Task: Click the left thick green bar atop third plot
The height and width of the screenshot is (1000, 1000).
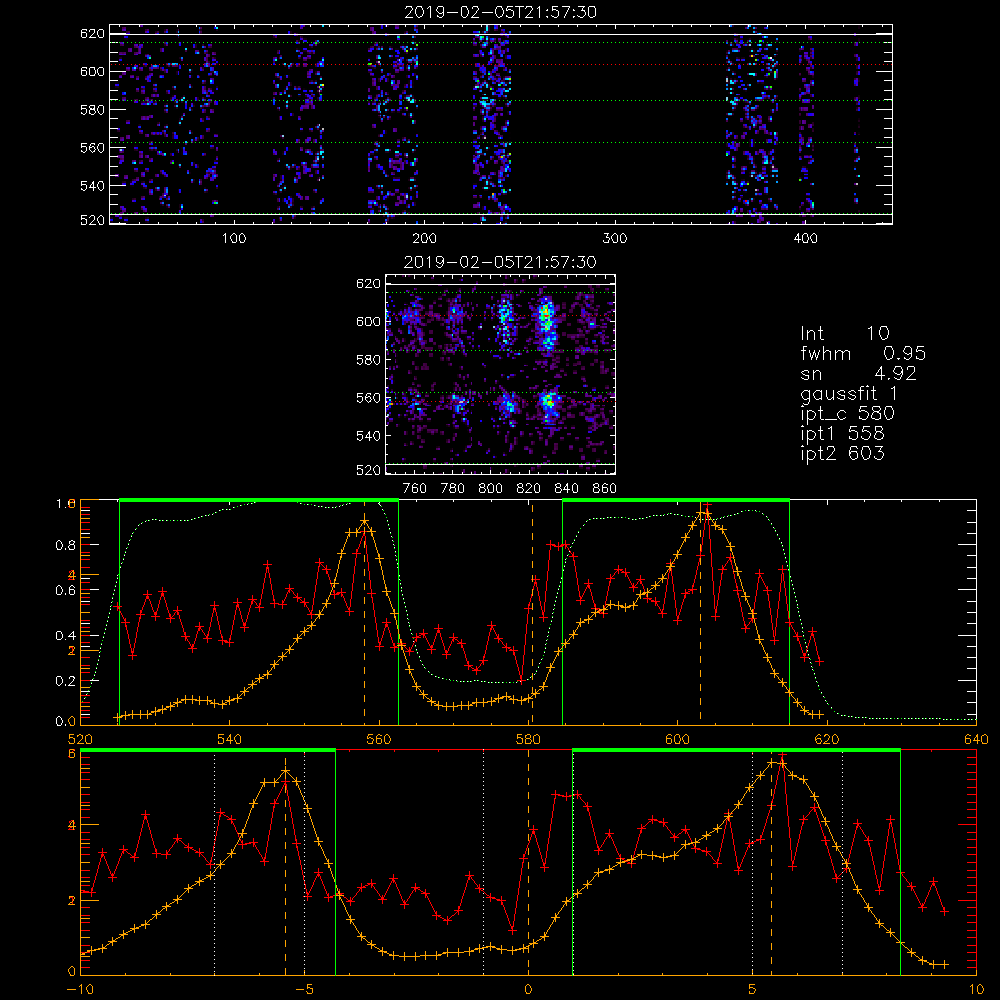Action: [259, 501]
